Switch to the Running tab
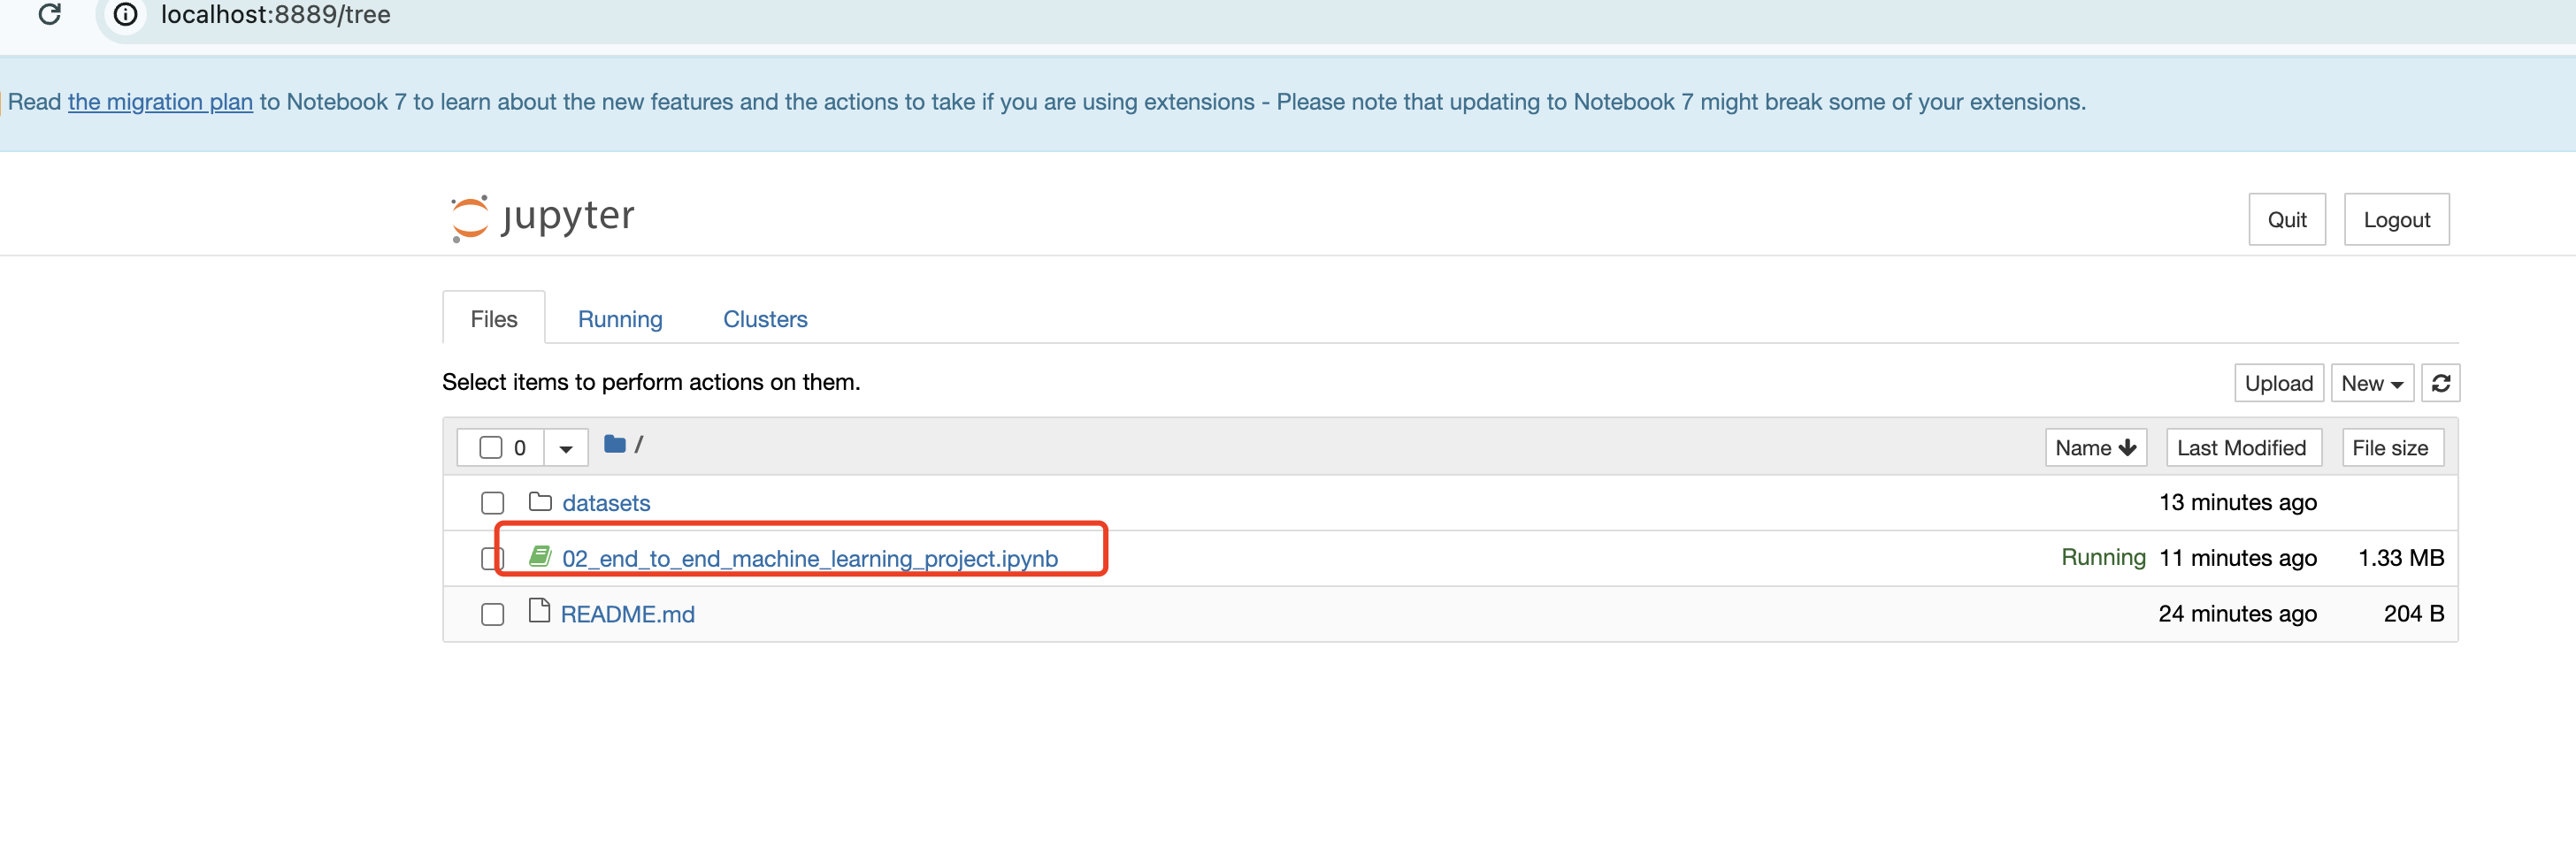 click(620, 319)
